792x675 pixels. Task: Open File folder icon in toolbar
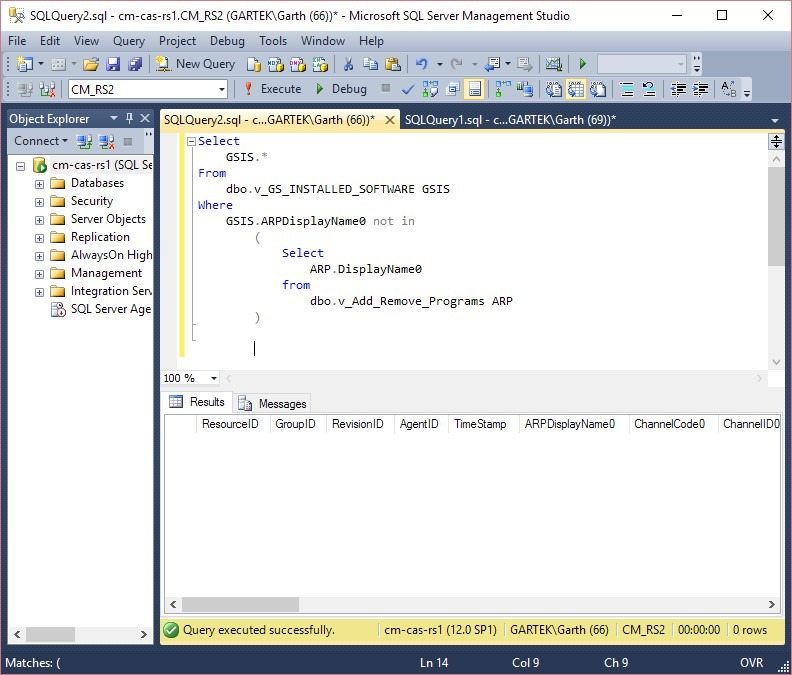(x=91, y=64)
